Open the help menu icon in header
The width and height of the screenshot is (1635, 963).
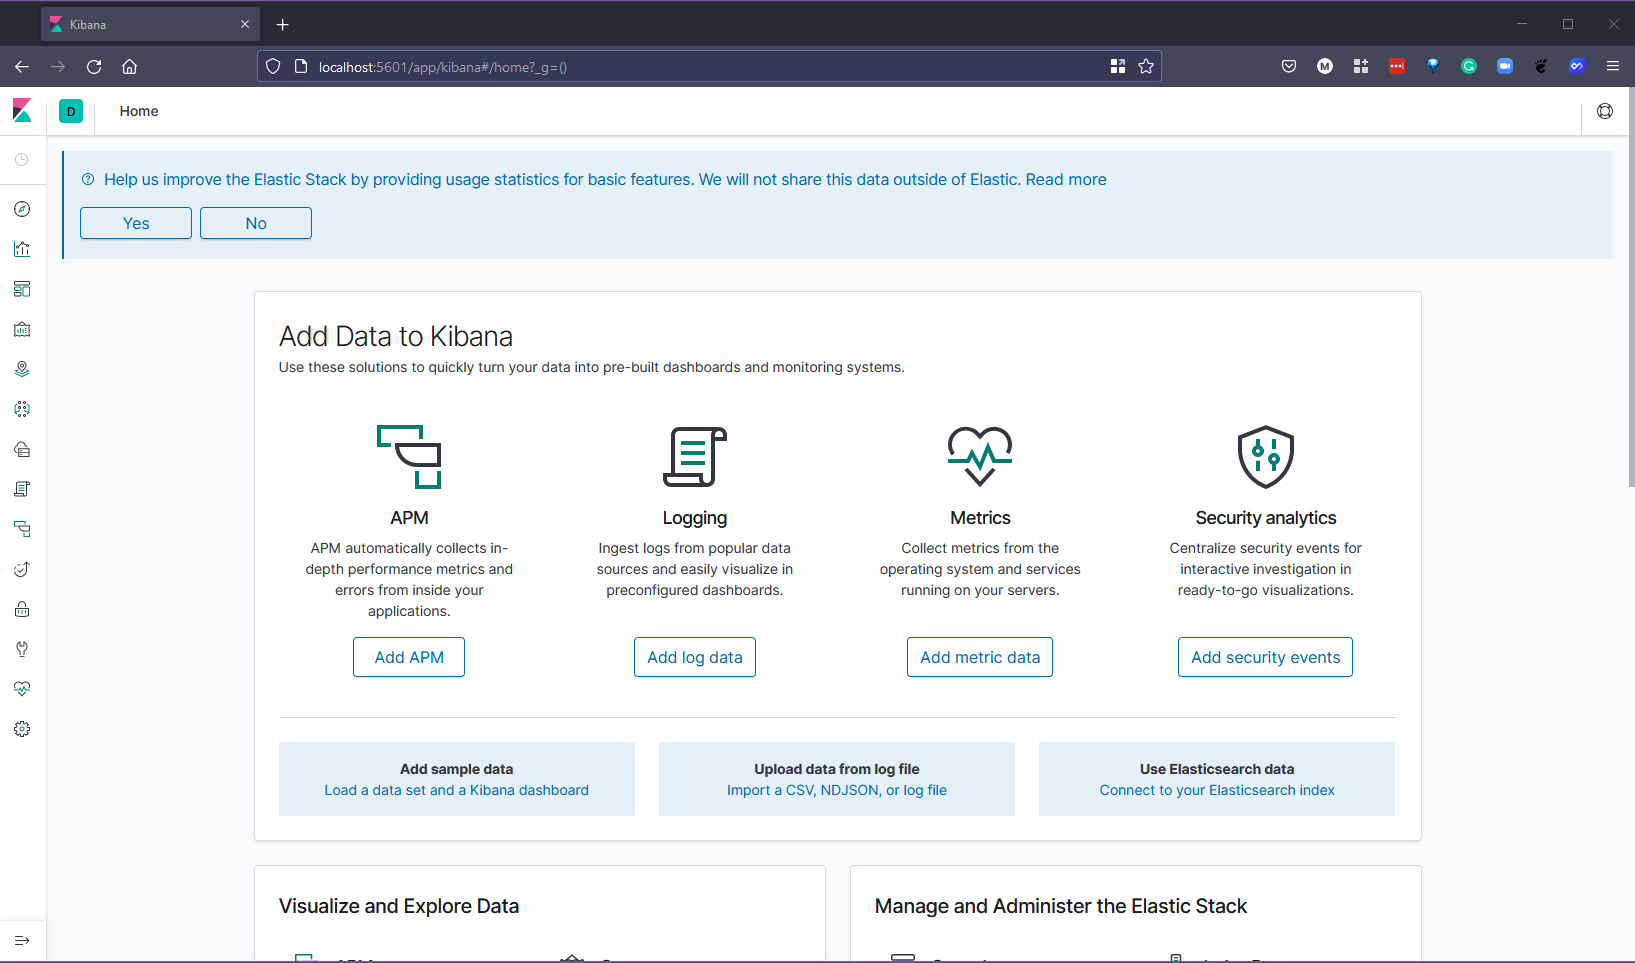(1605, 111)
